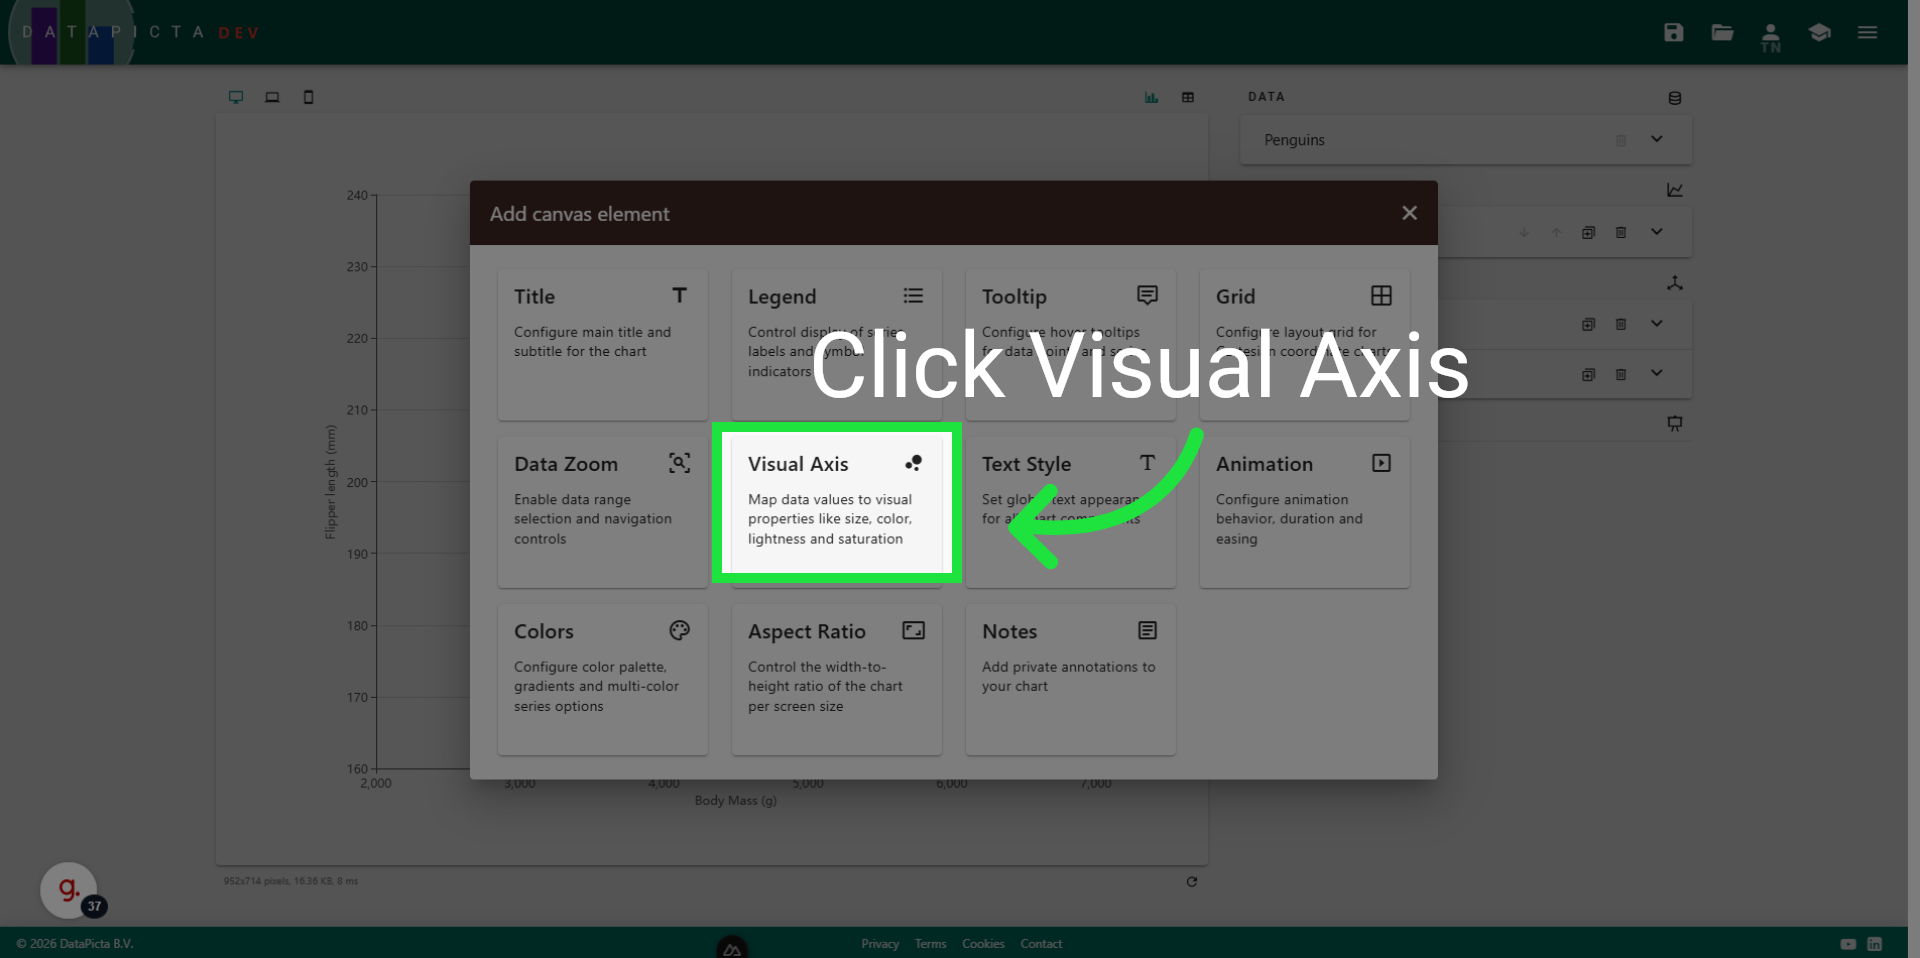Screen dimensions: 1920x958
Task: Expand the Penguins dataset dropdown
Action: (x=1657, y=140)
